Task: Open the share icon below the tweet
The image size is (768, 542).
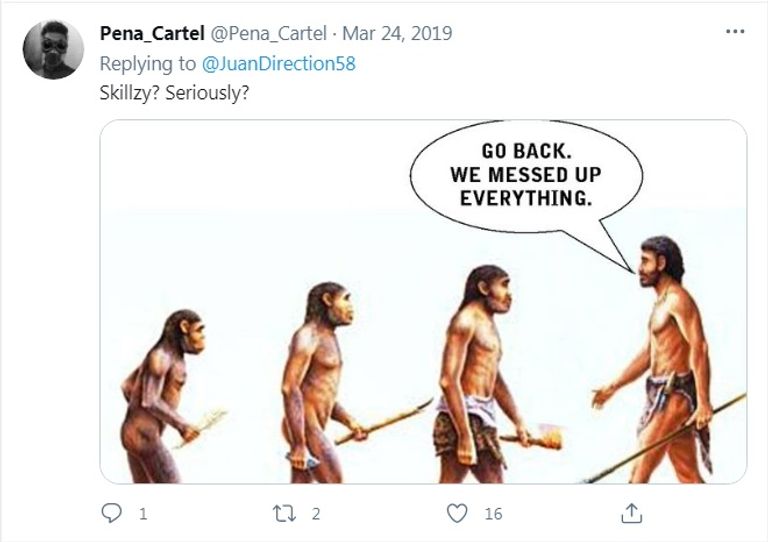Action: pos(631,513)
